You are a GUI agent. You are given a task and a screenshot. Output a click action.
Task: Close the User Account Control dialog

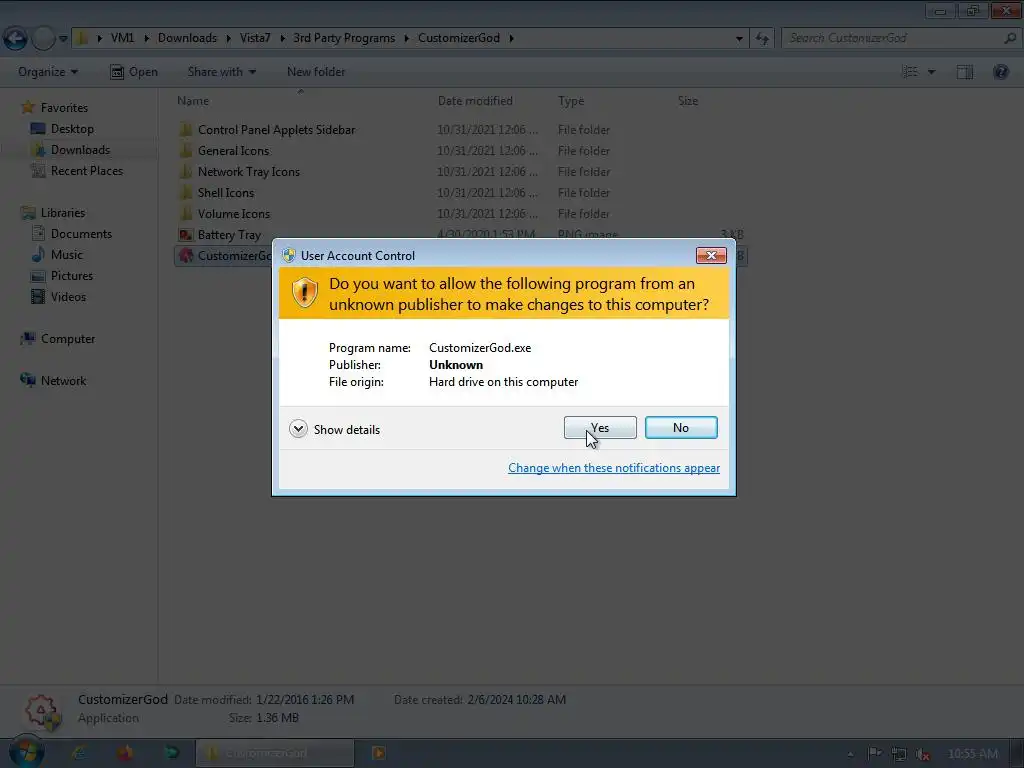pos(711,255)
